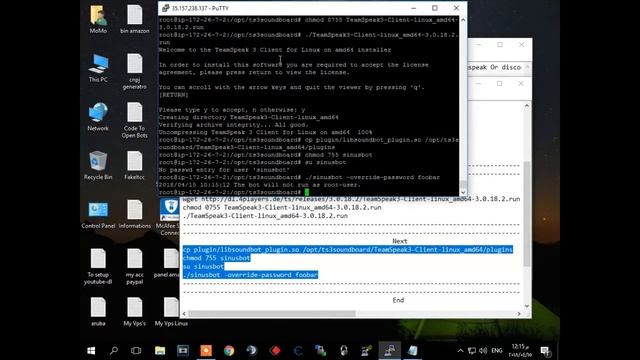Switch ENG input language indicator
640x360 pixels.
(x=497, y=351)
